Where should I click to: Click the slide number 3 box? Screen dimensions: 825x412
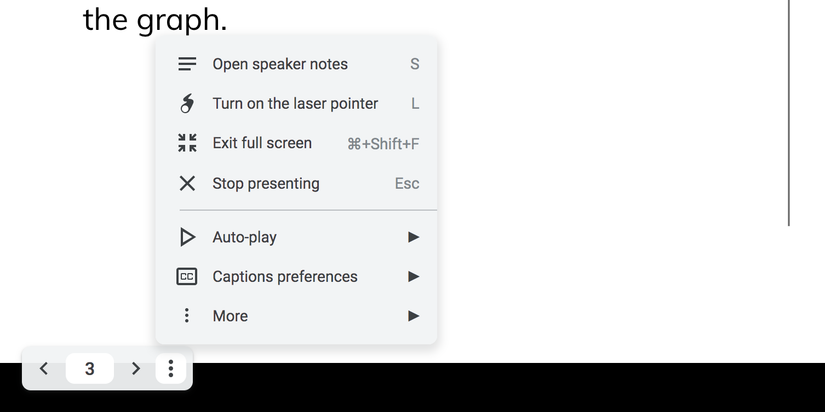(x=90, y=369)
